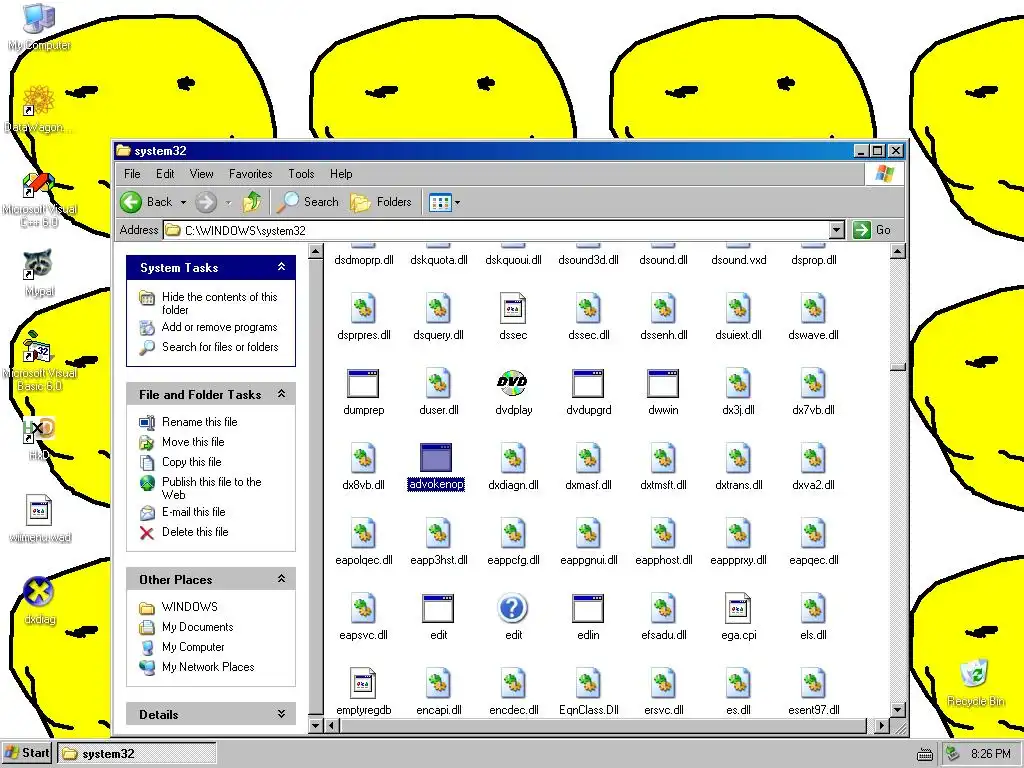Open the Edit menu
Image resolution: width=1024 pixels, height=768 pixels.
point(165,174)
